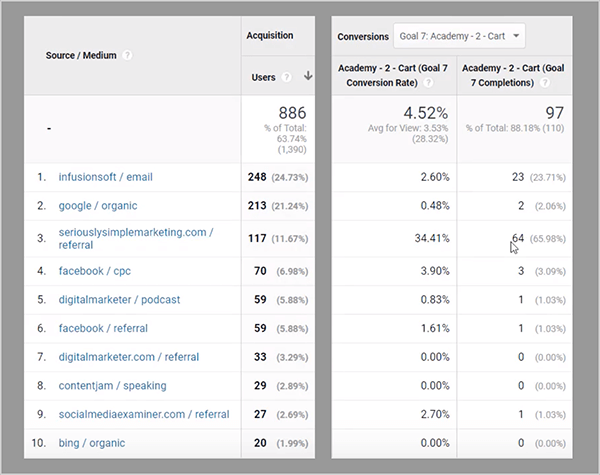
Task: Click the Source / Medium column header
Action: coord(81,55)
